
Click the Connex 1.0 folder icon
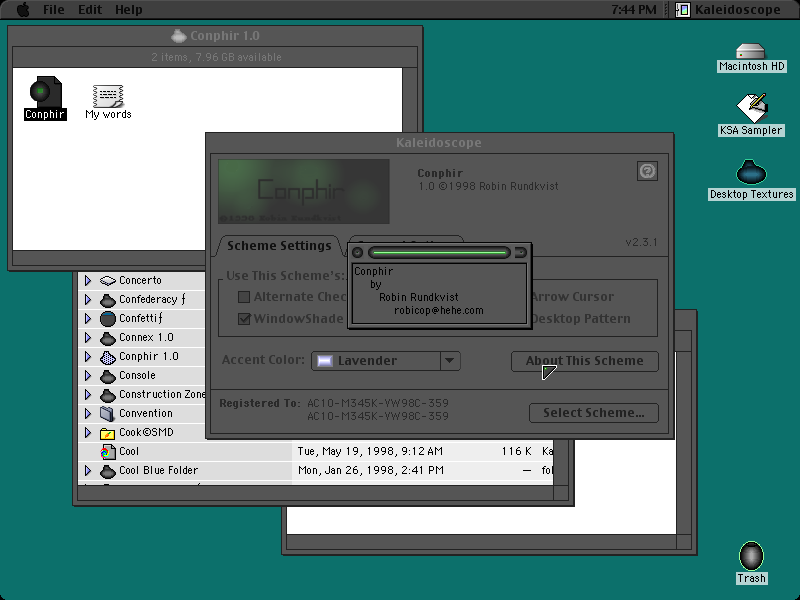108,338
